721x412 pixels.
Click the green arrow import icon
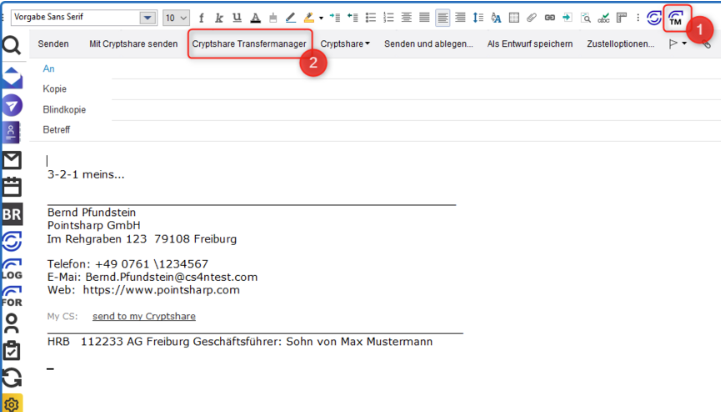pyautogui.click(x=567, y=18)
